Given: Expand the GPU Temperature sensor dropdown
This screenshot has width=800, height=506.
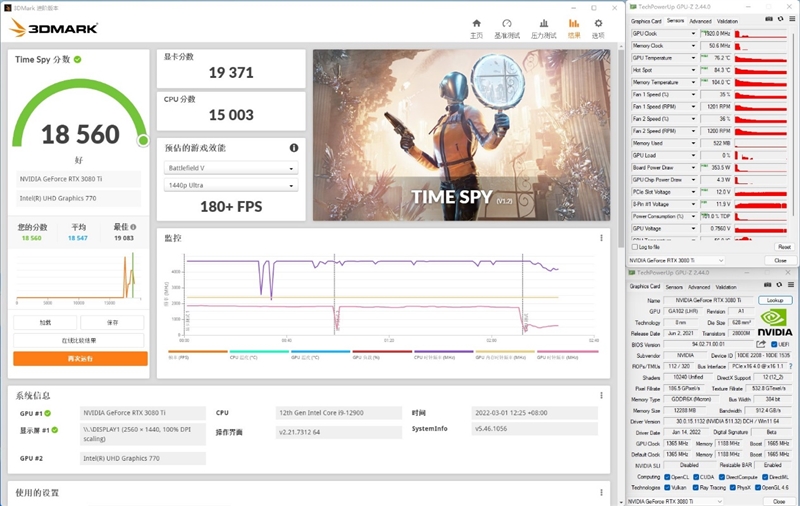Looking at the screenshot, I should click(693, 58).
